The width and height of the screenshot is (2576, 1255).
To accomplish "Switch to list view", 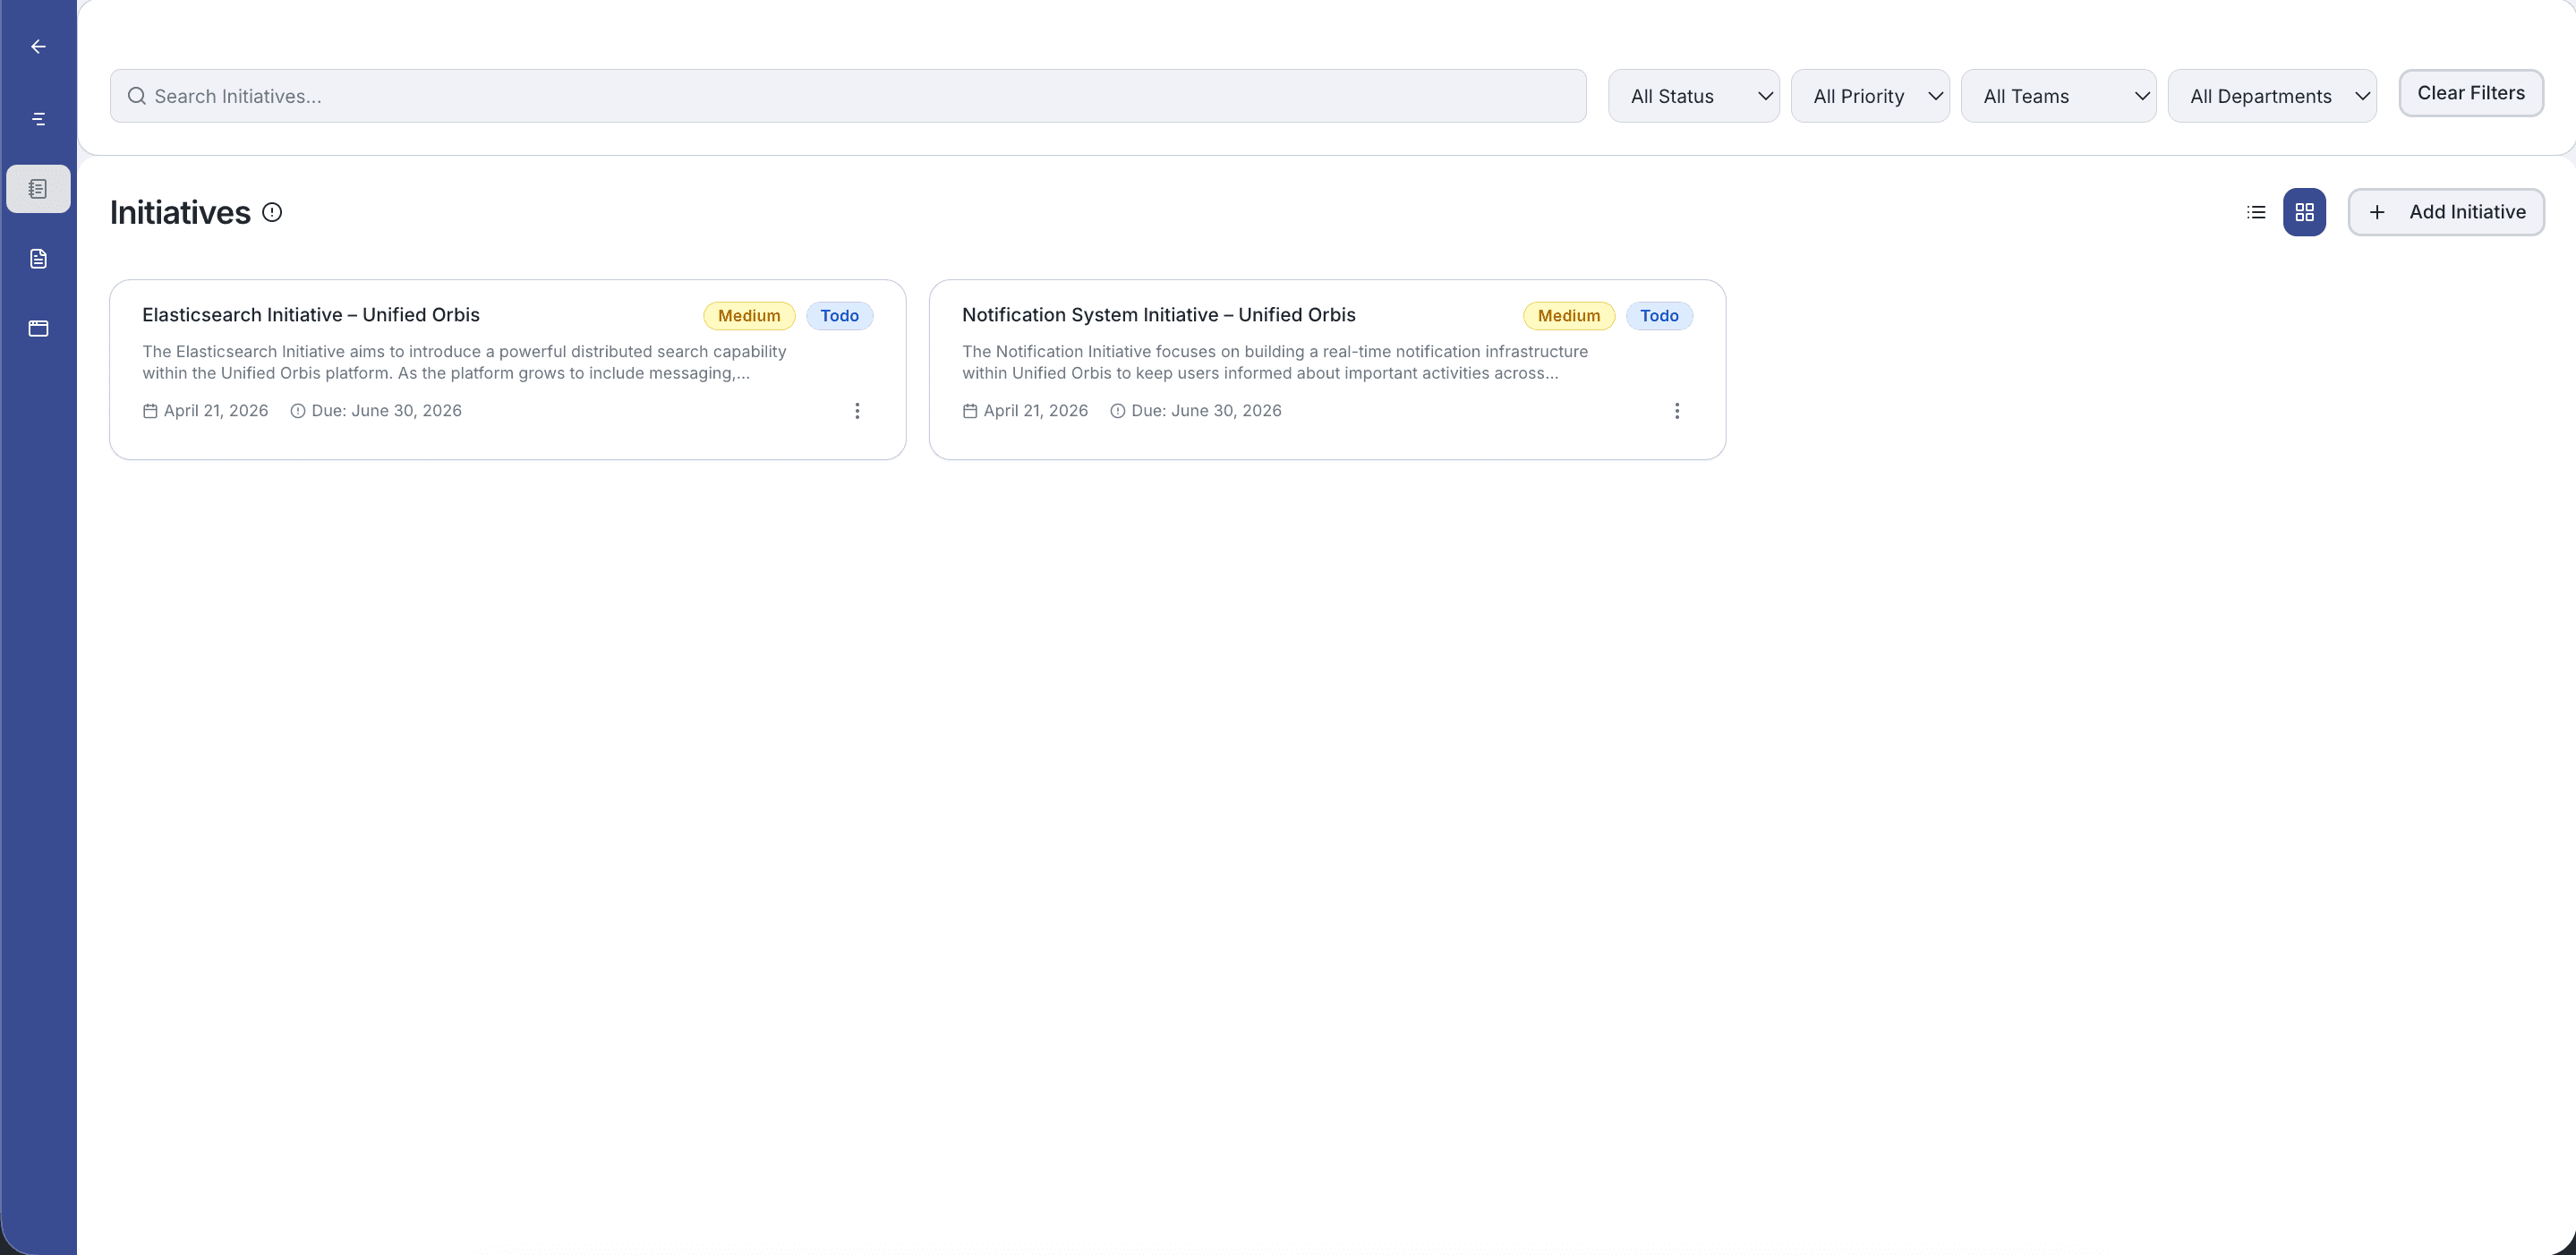I will point(2256,212).
